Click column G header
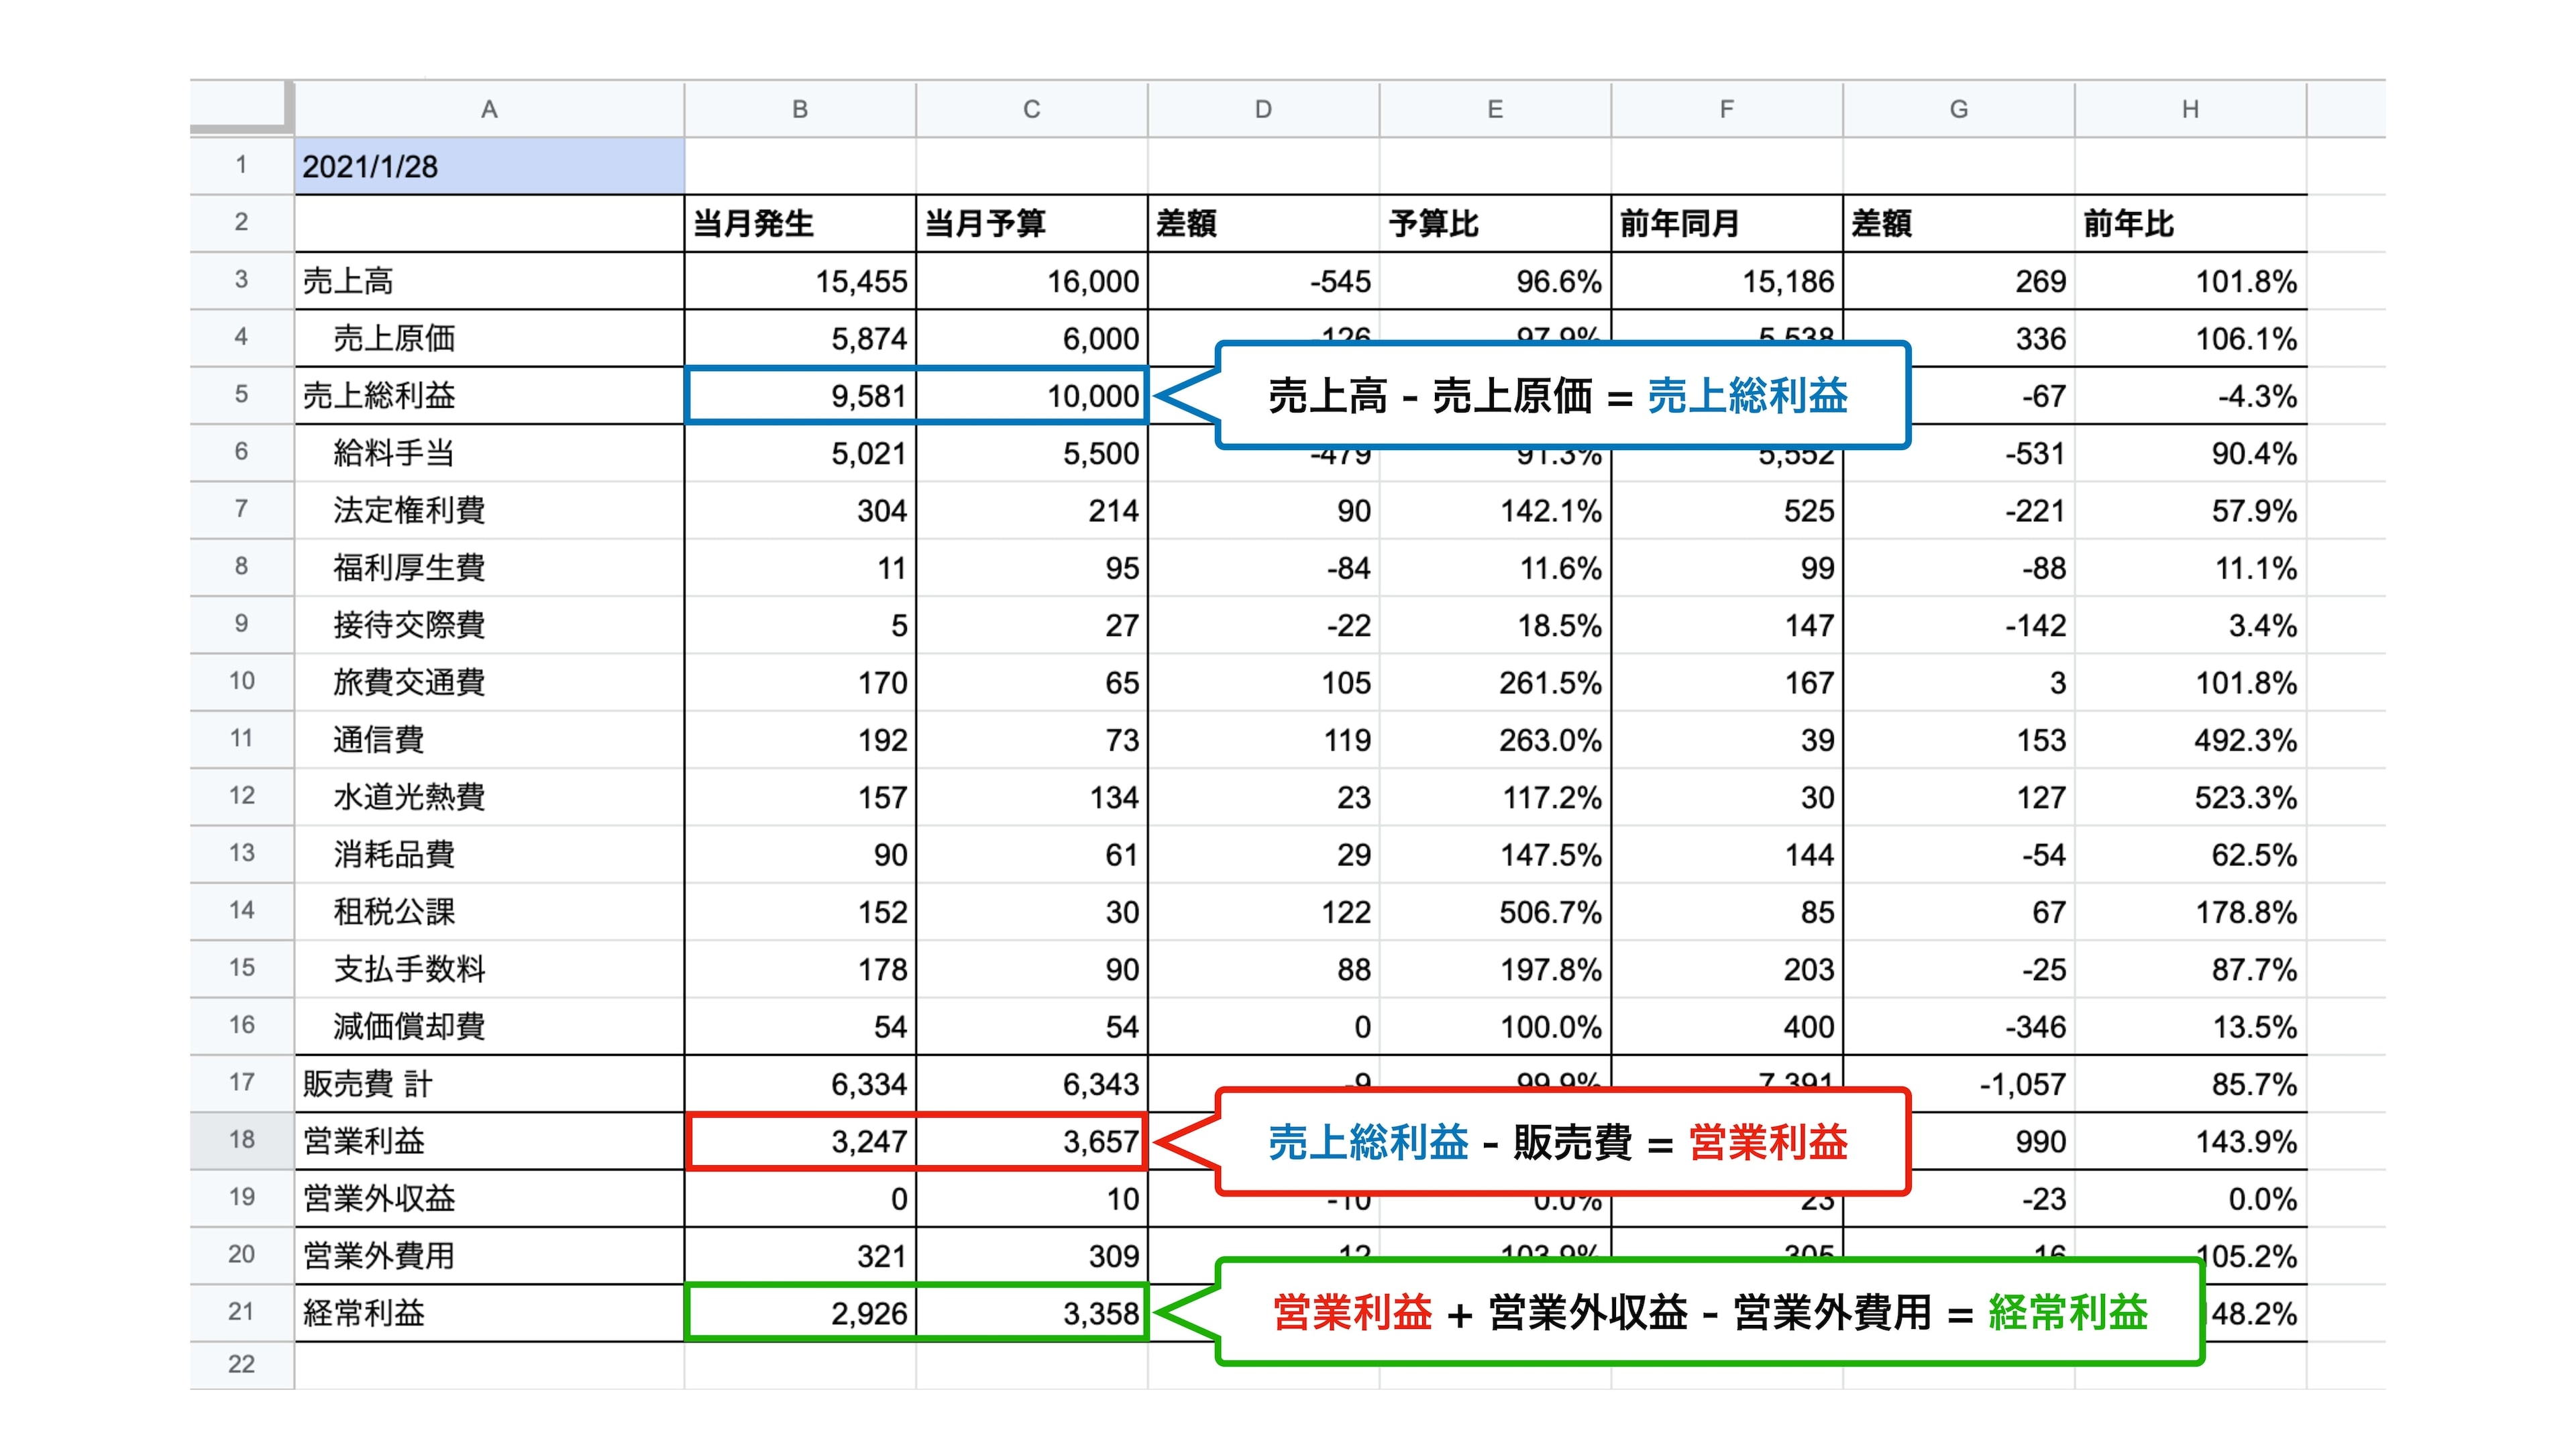 tap(1959, 109)
